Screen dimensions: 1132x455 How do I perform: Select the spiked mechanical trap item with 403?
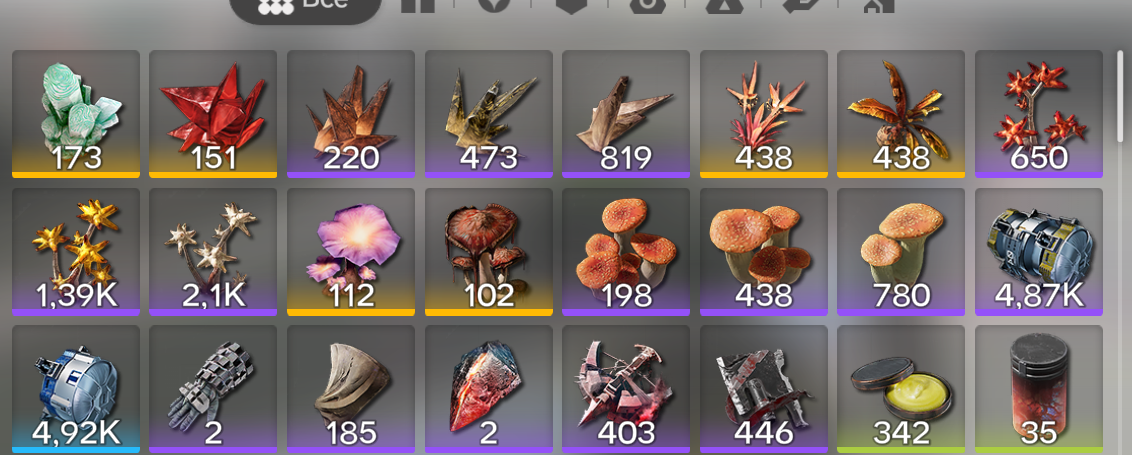(x=626, y=390)
